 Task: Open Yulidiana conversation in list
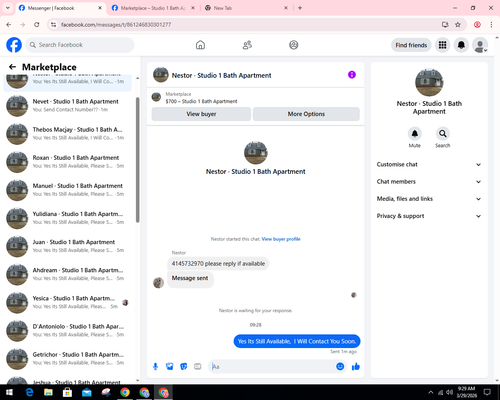(x=68, y=218)
